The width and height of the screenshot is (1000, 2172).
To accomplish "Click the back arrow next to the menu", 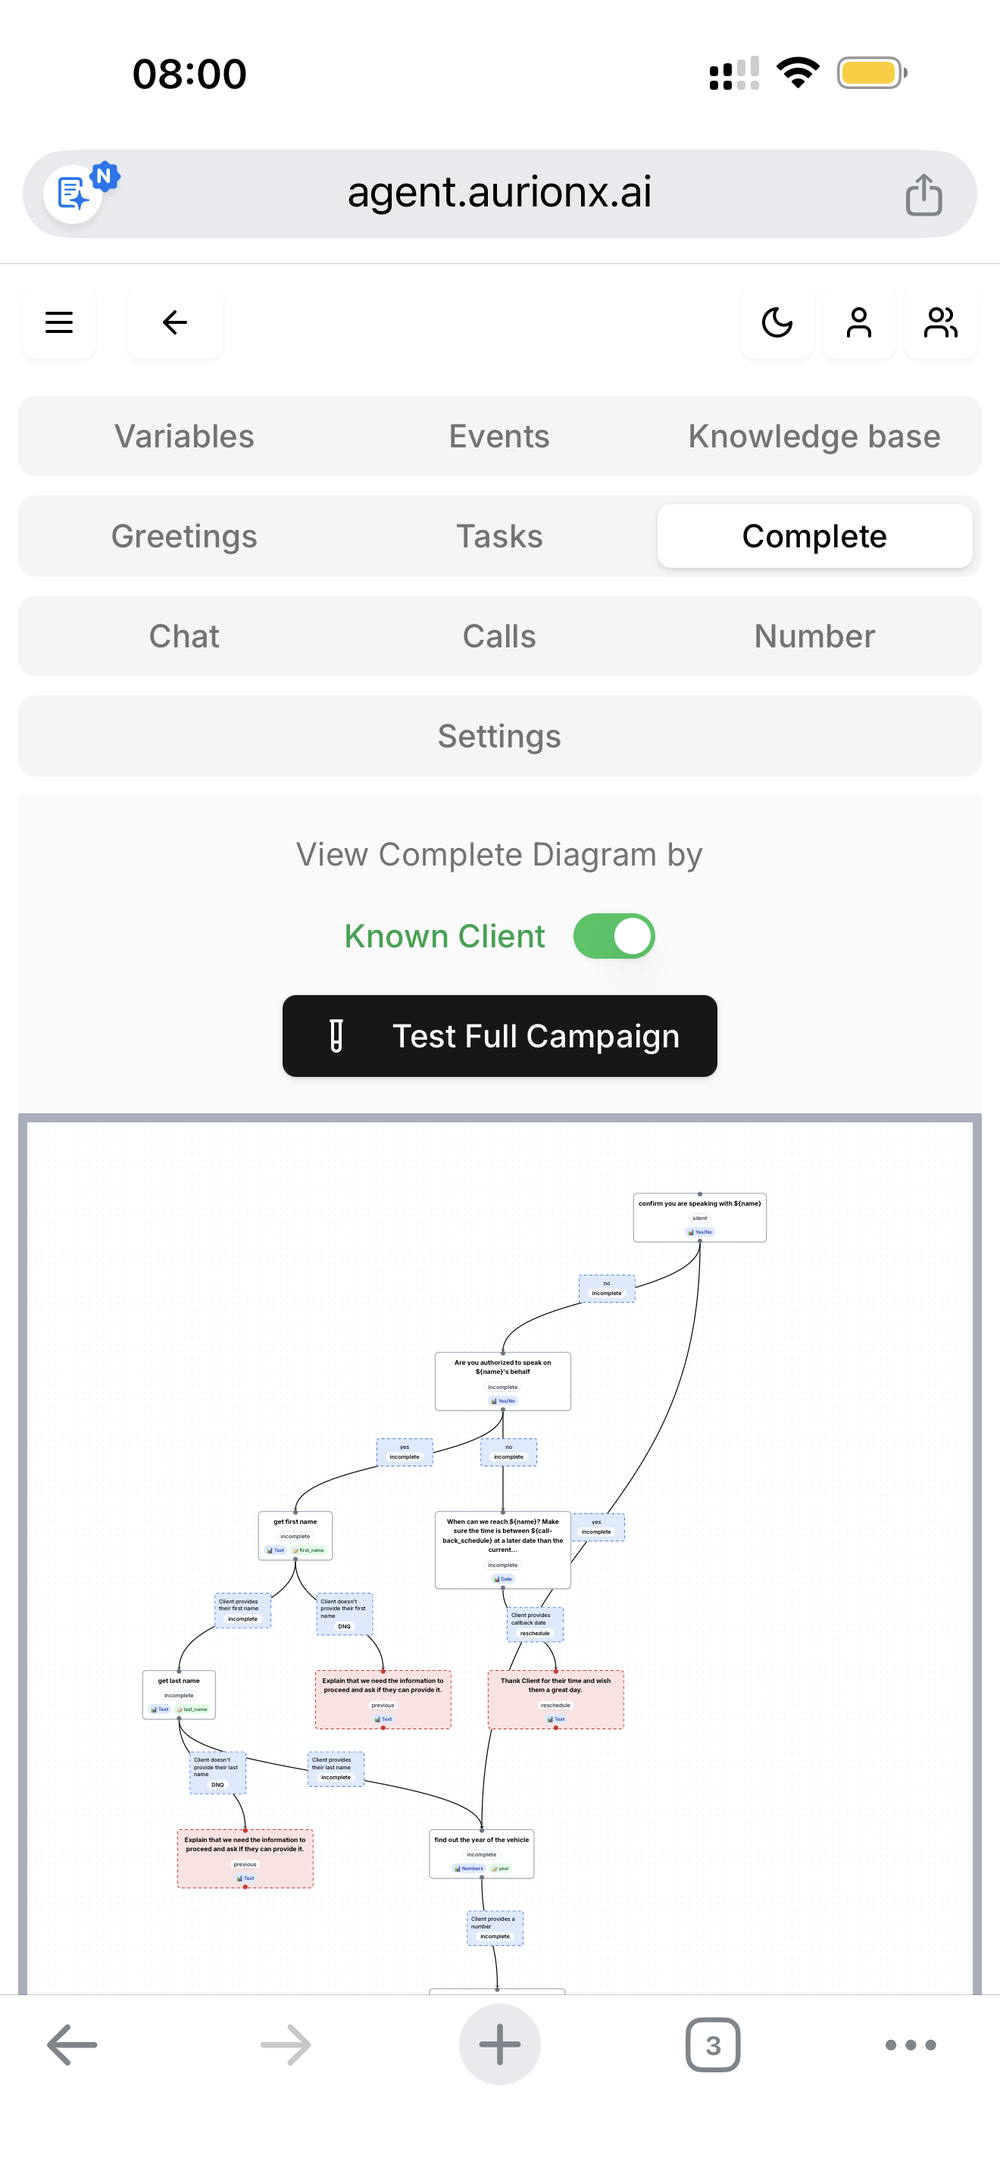I will tap(174, 322).
